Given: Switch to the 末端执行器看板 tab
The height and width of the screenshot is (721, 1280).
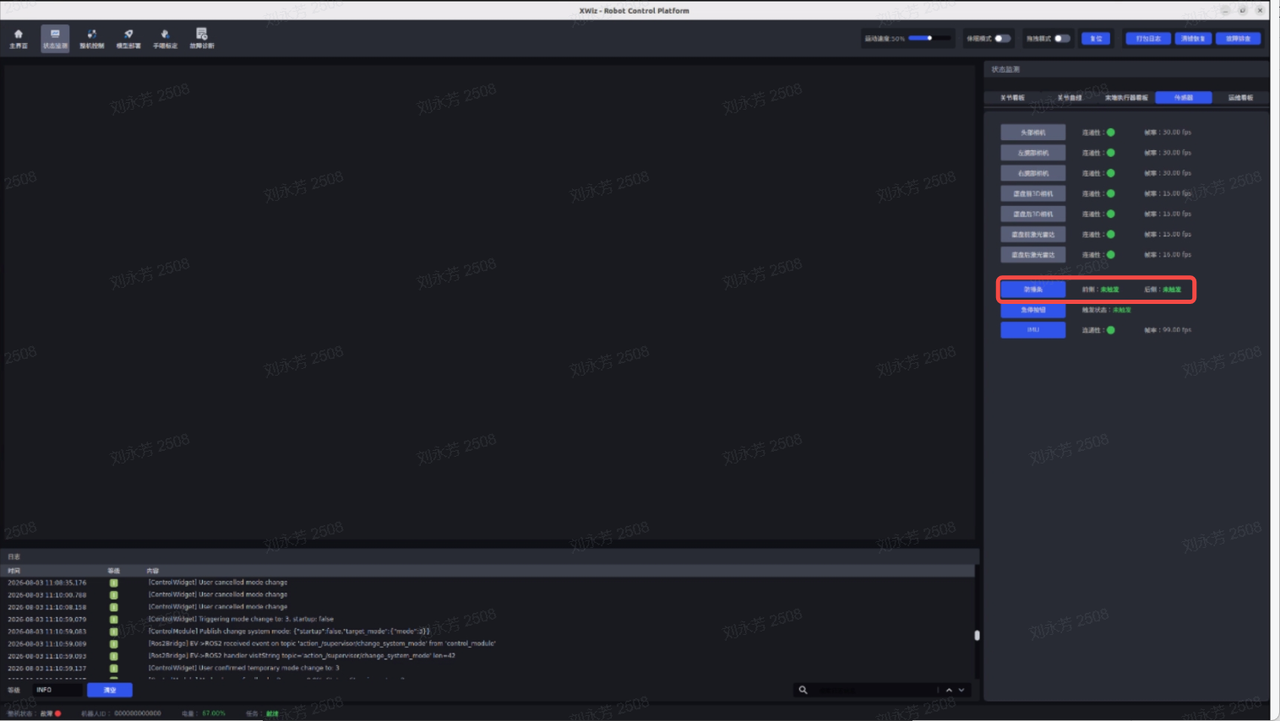Looking at the screenshot, I should (1126, 98).
